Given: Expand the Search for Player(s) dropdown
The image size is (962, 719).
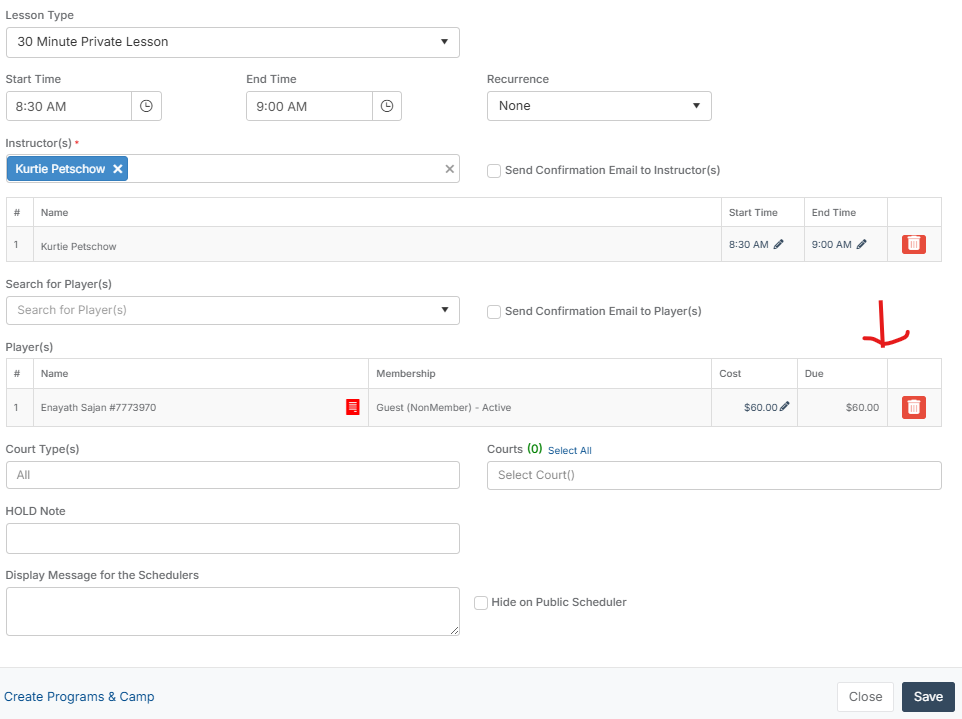Looking at the screenshot, I should [445, 310].
